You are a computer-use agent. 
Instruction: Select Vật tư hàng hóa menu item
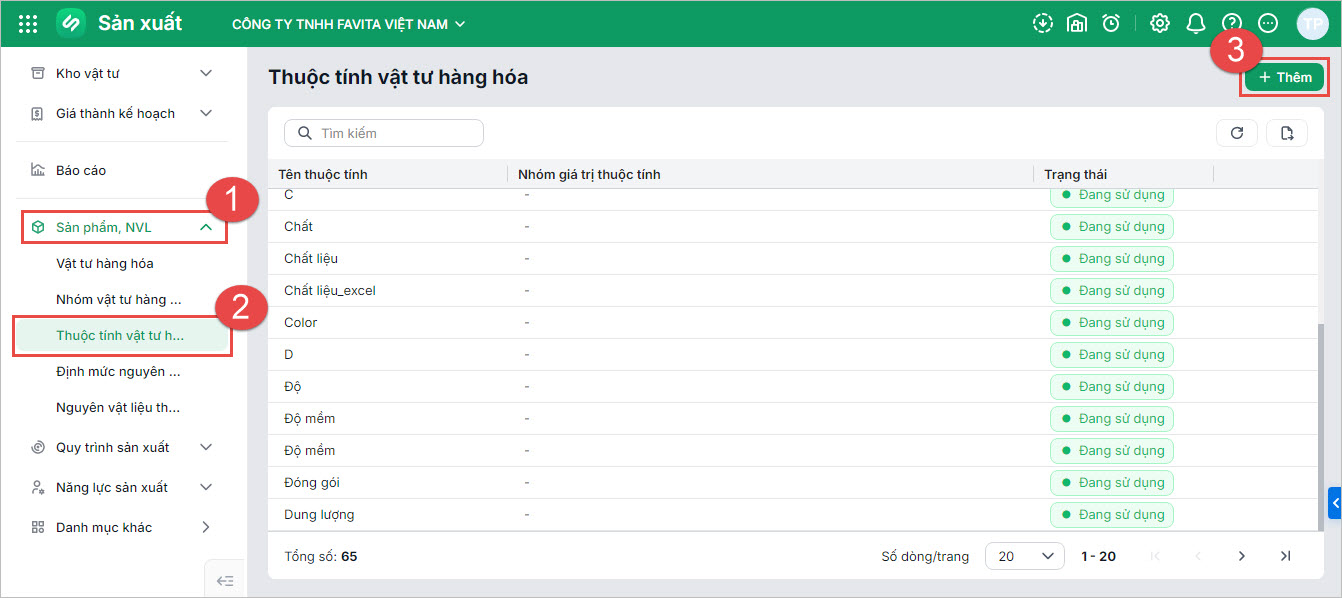click(x=105, y=263)
